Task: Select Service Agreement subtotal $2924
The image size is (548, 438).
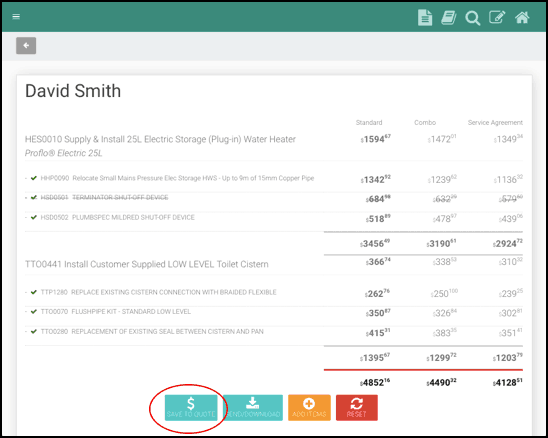Action: pos(508,243)
